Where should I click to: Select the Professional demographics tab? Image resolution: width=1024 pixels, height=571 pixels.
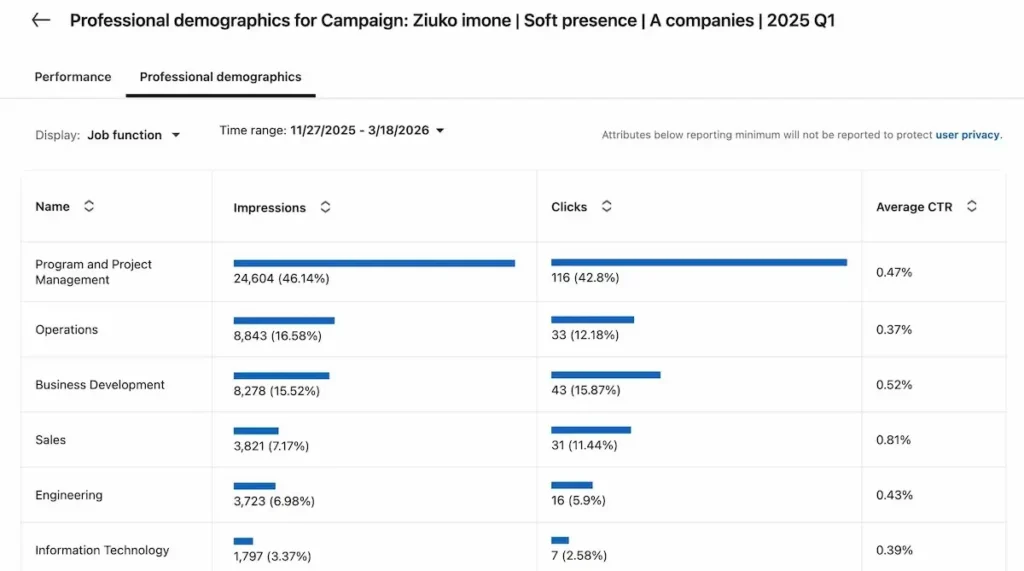pyautogui.click(x=220, y=77)
